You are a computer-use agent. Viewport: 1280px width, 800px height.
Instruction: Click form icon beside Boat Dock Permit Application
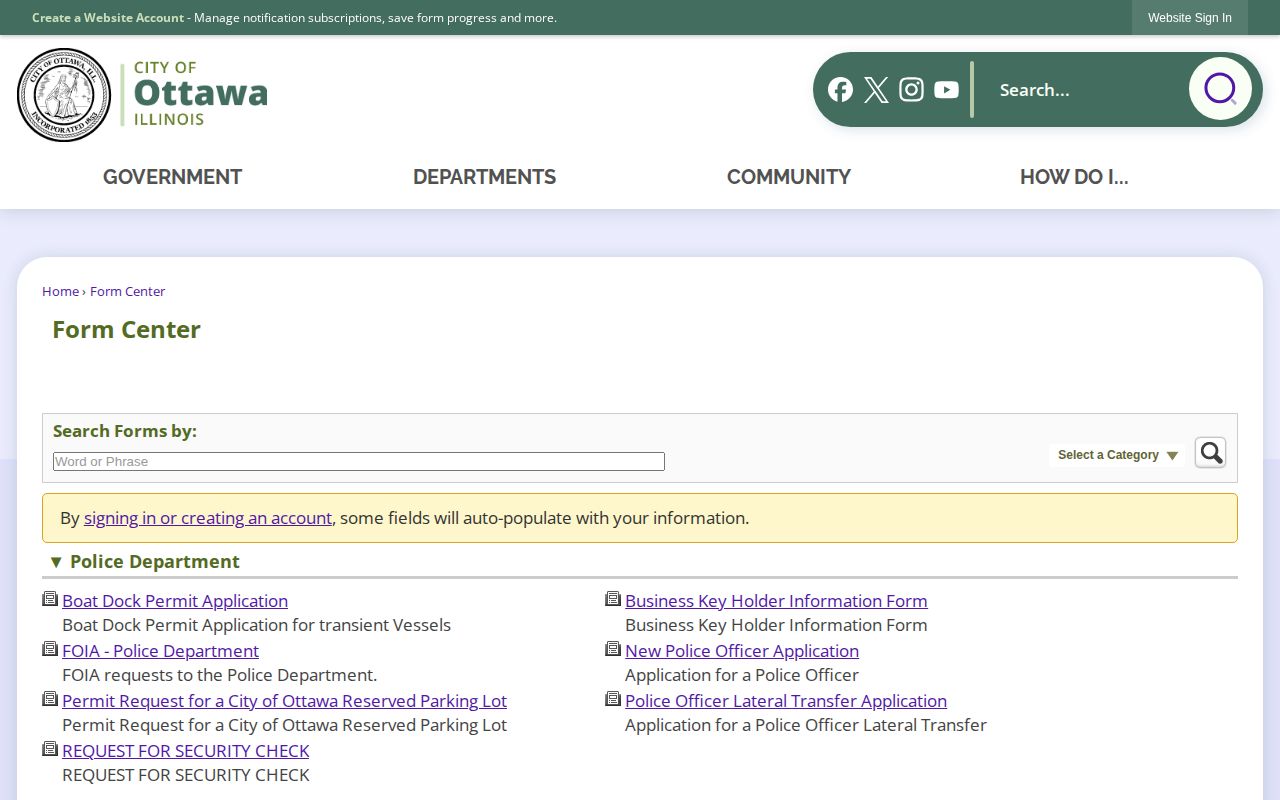(50, 599)
